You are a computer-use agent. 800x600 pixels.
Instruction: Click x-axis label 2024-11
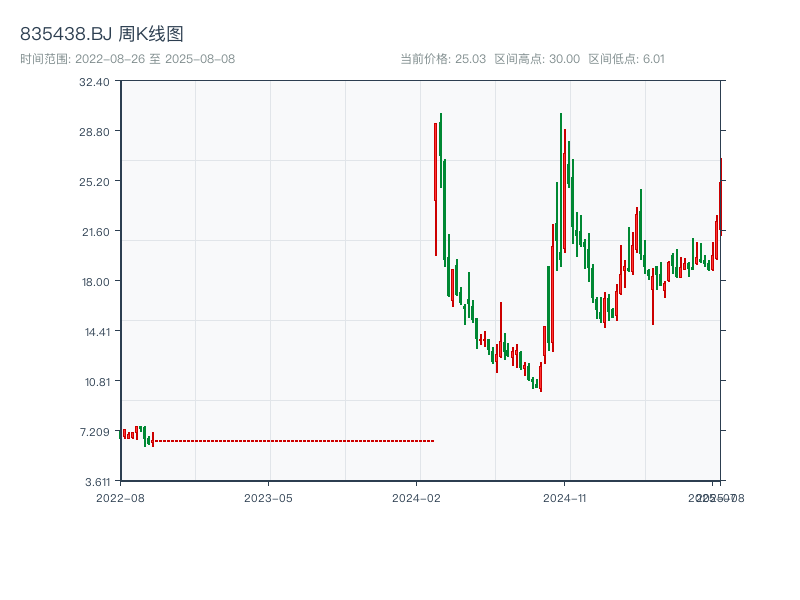(x=565, y=498)
